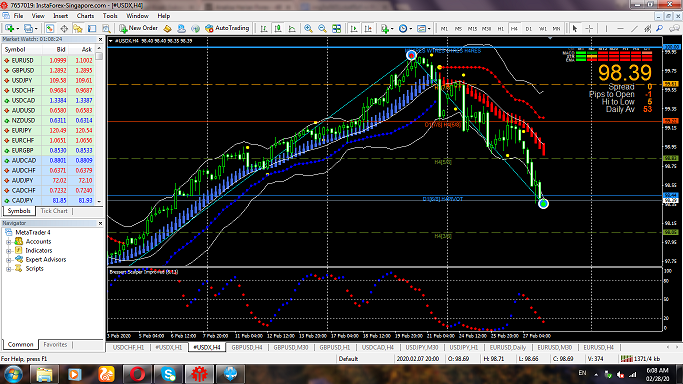Switch to the MN timeframe

(x=556, y=28)
